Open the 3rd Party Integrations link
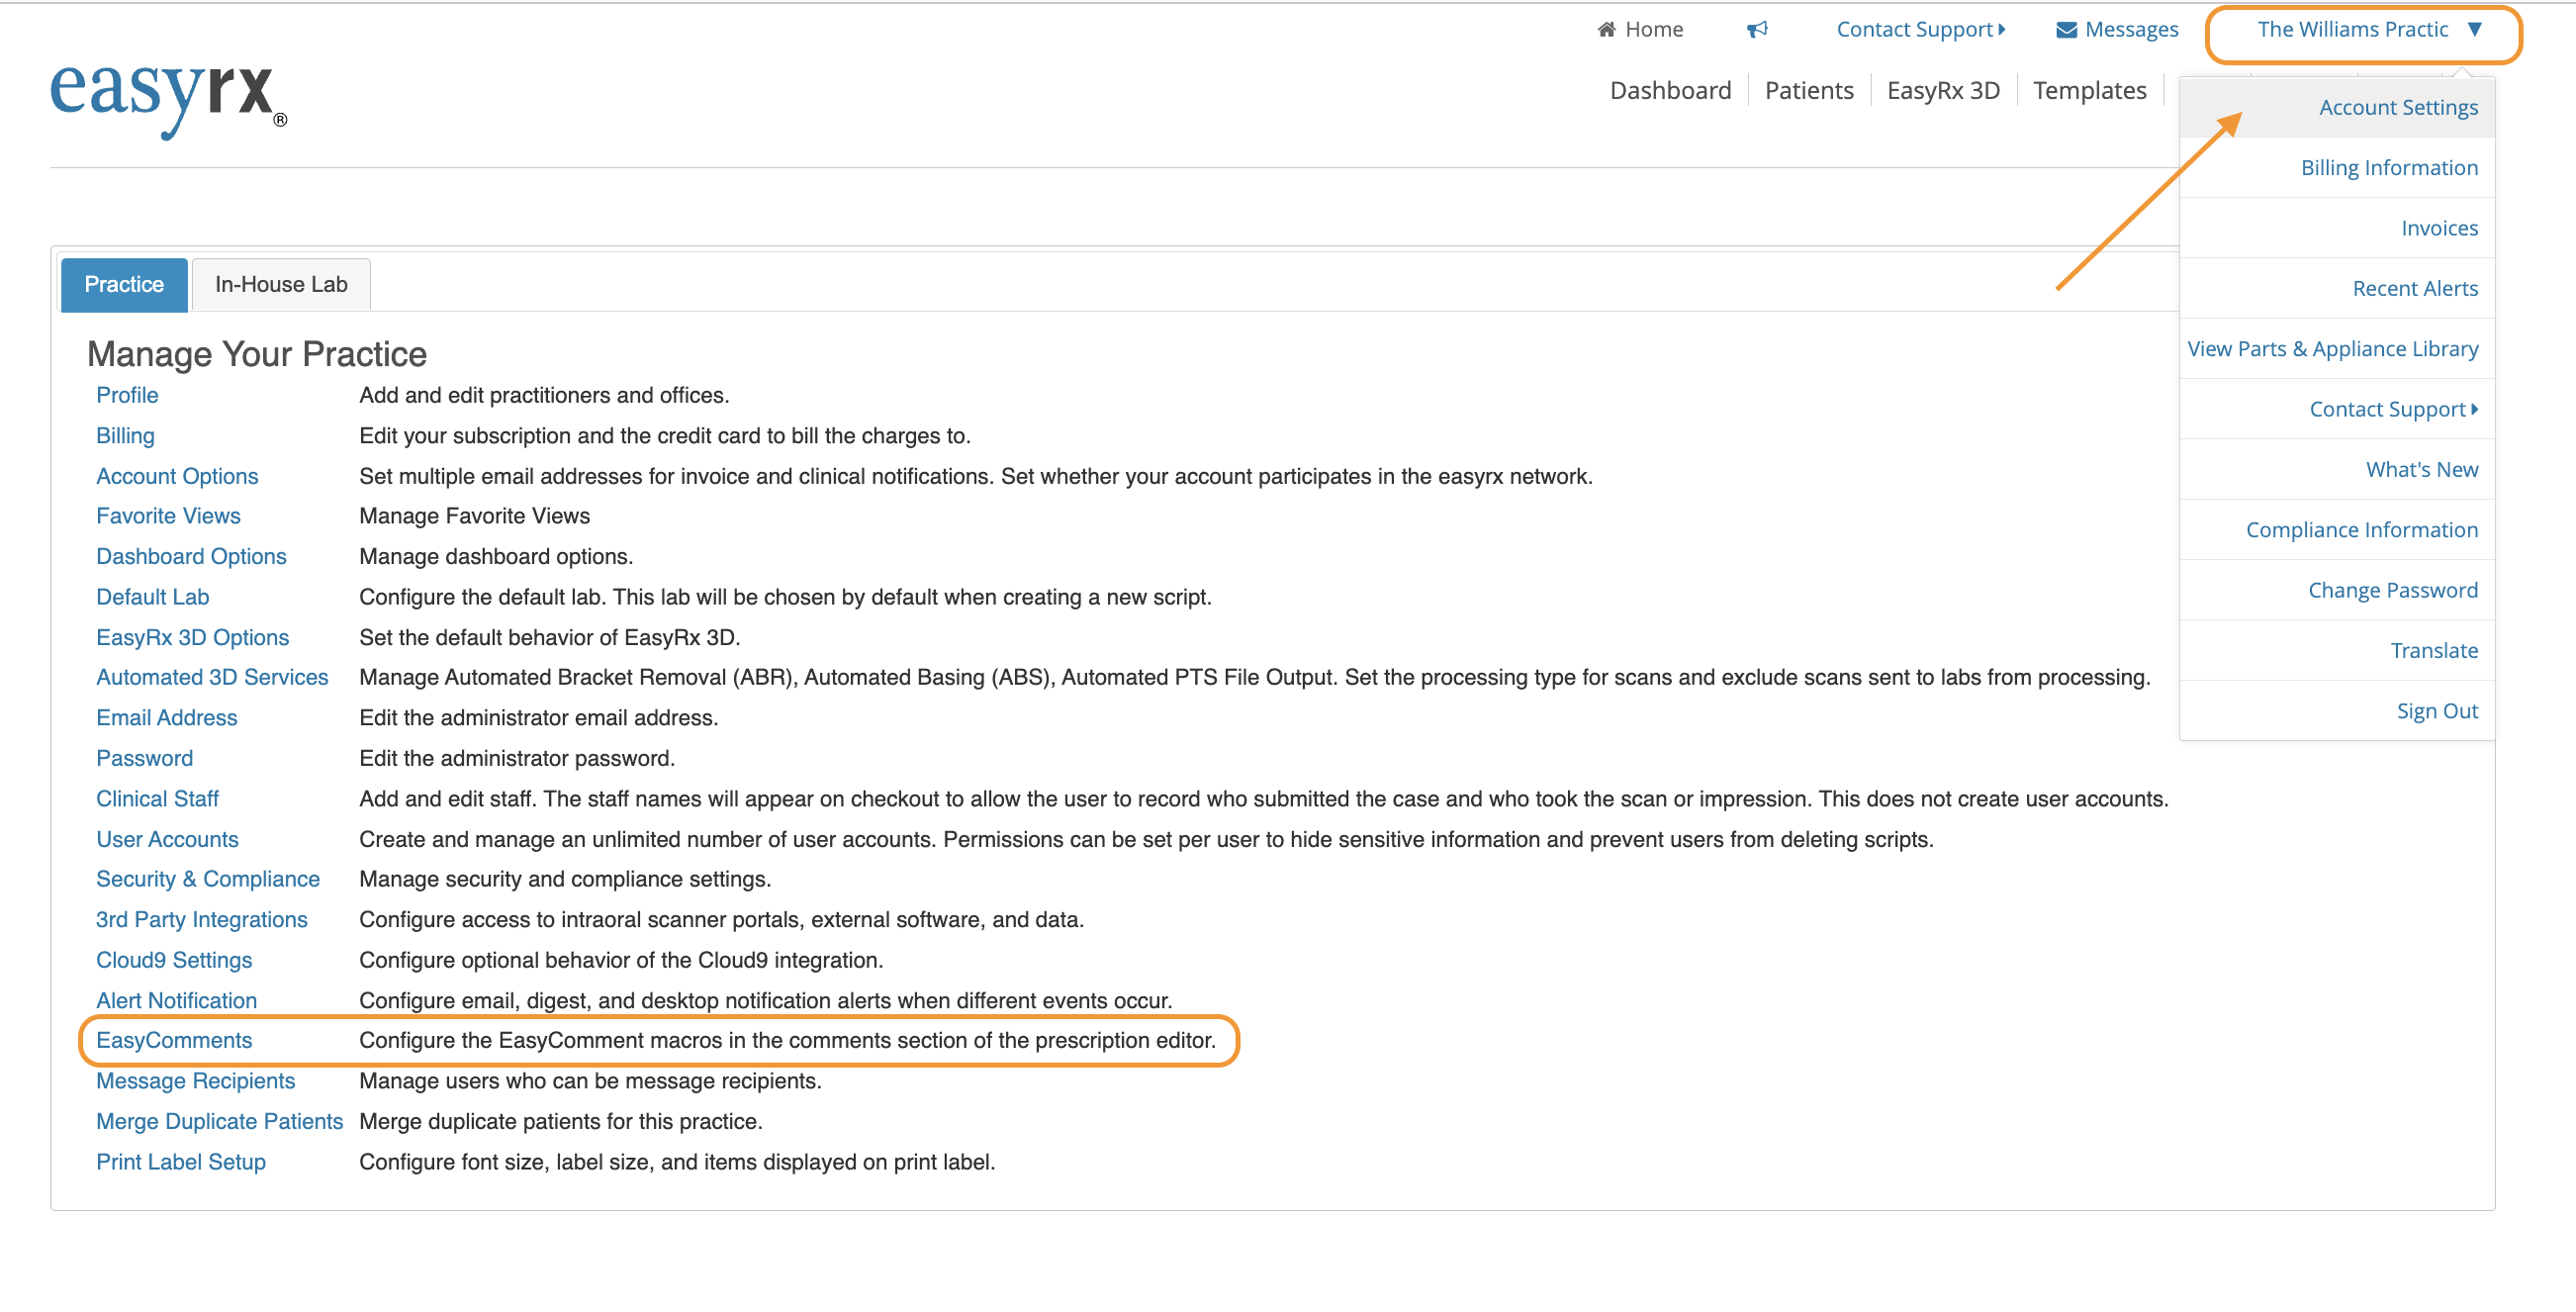The width and height of the screenshot is (2576, 1312). 202,919
